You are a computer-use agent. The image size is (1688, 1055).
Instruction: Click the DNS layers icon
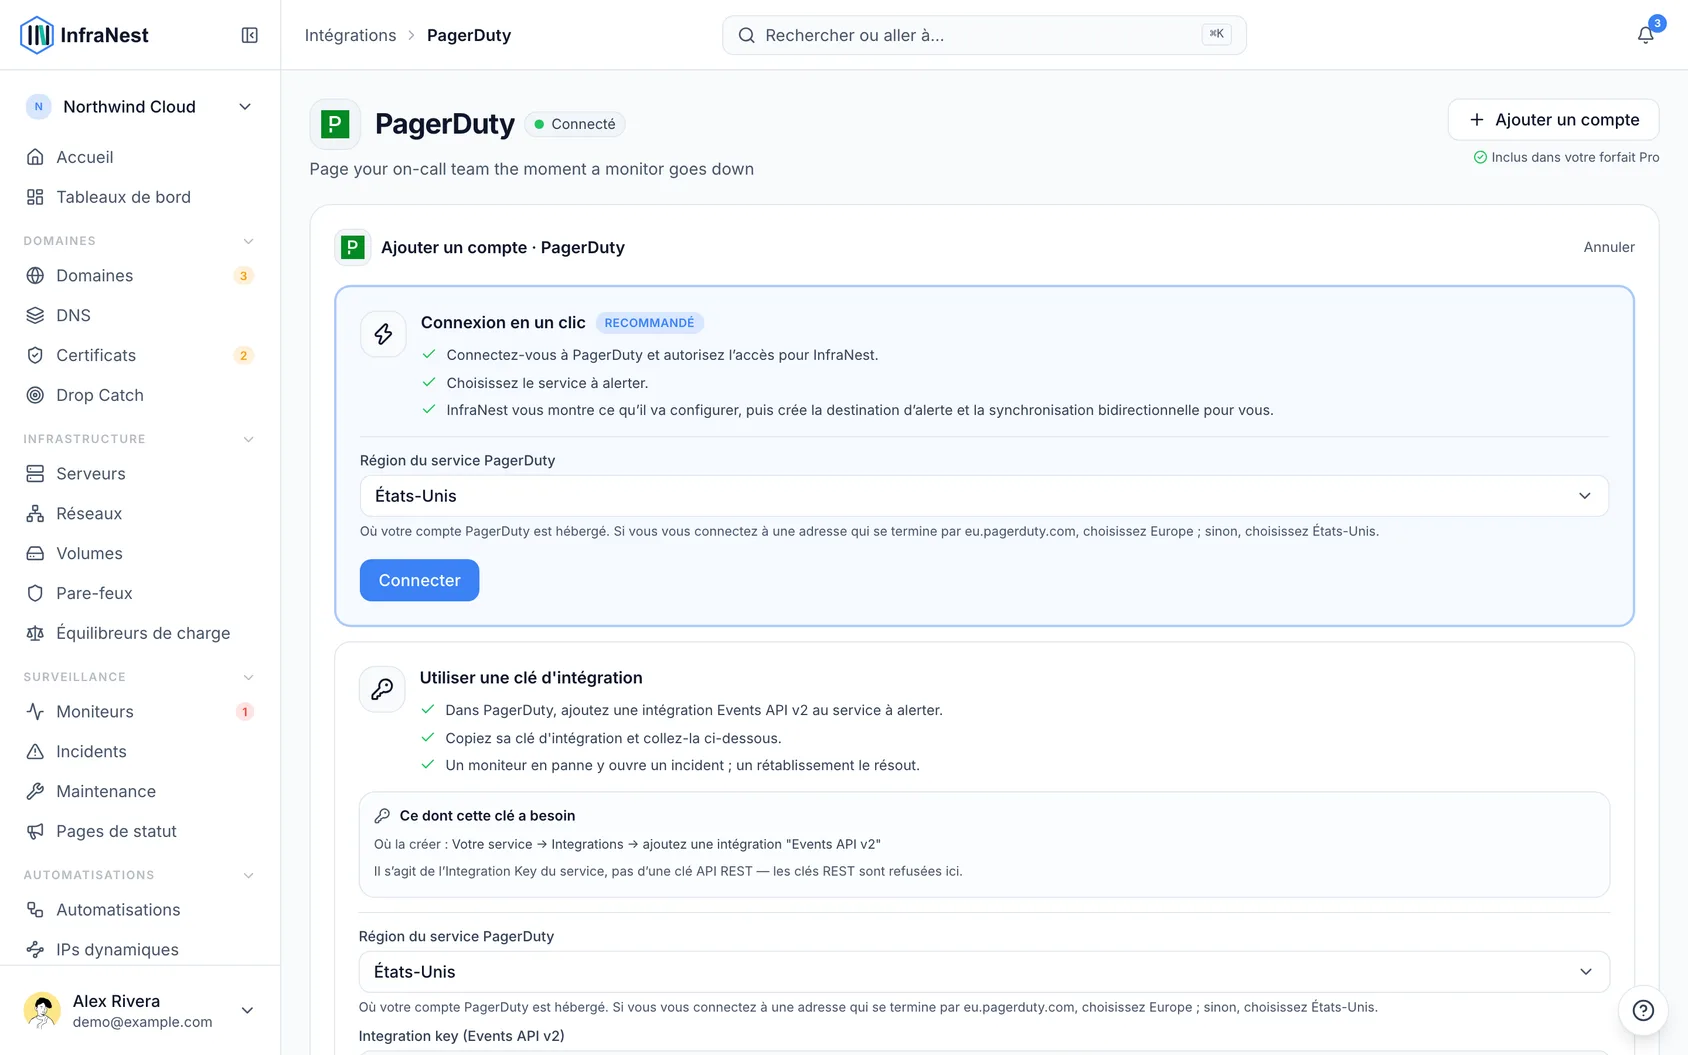[35, 315]
